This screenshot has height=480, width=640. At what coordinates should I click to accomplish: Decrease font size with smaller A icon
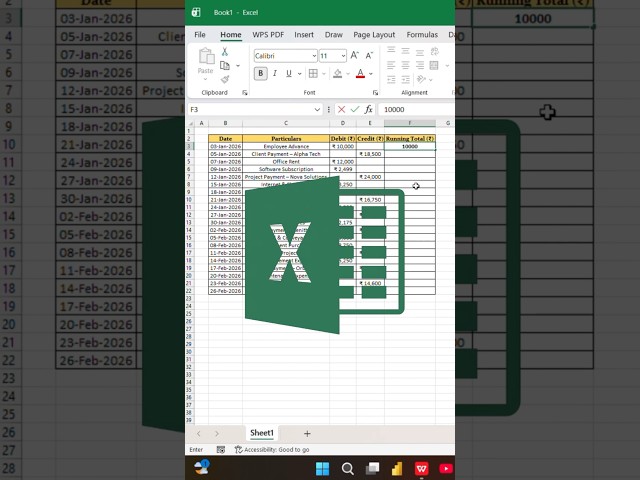pyautogui.click(x=369, y=56)
